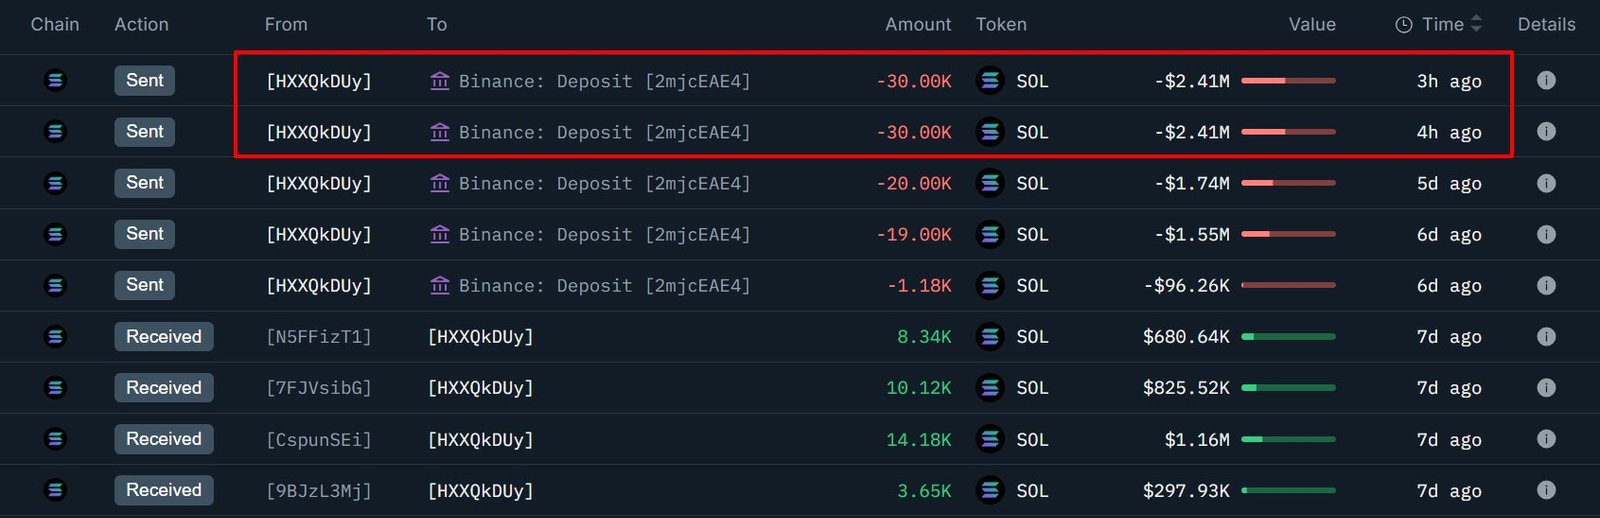Click Received badge on the 3.65K row
This screenshot has width=1600, height=518.
point(164,490)
